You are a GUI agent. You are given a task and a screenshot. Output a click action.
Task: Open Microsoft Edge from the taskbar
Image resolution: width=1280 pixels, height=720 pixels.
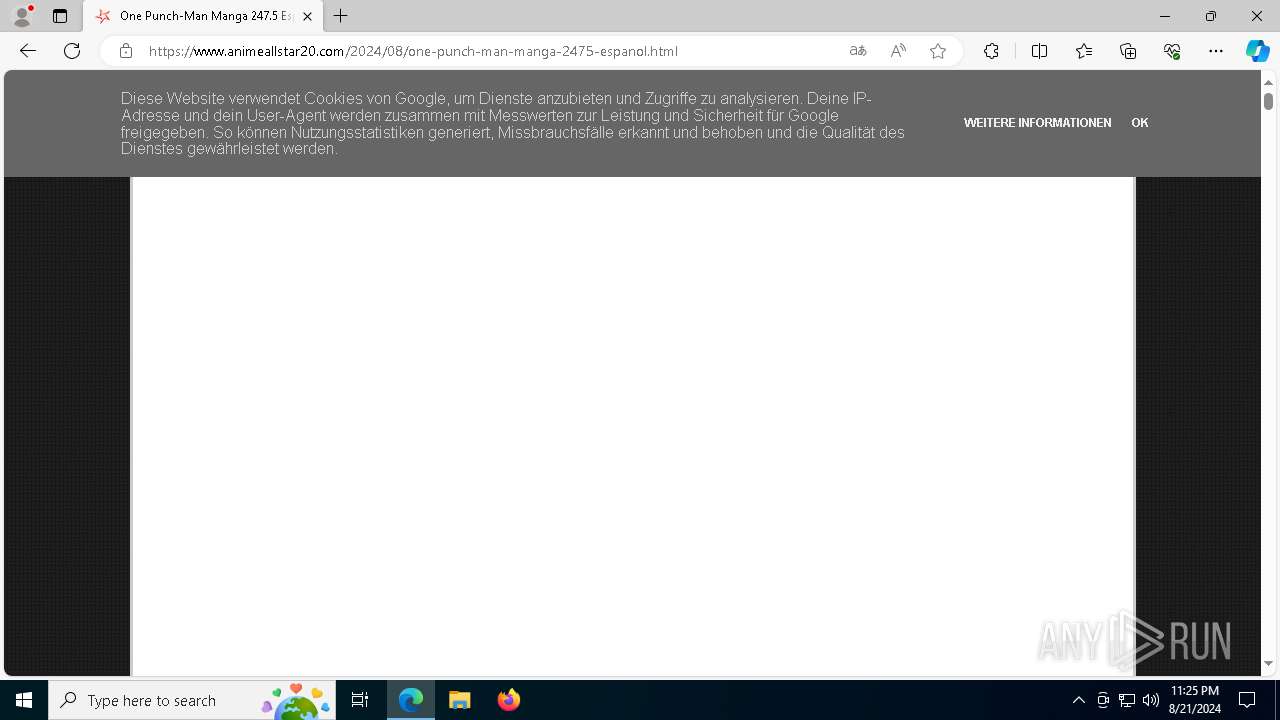pyautogui.click(x=411, y=700)
